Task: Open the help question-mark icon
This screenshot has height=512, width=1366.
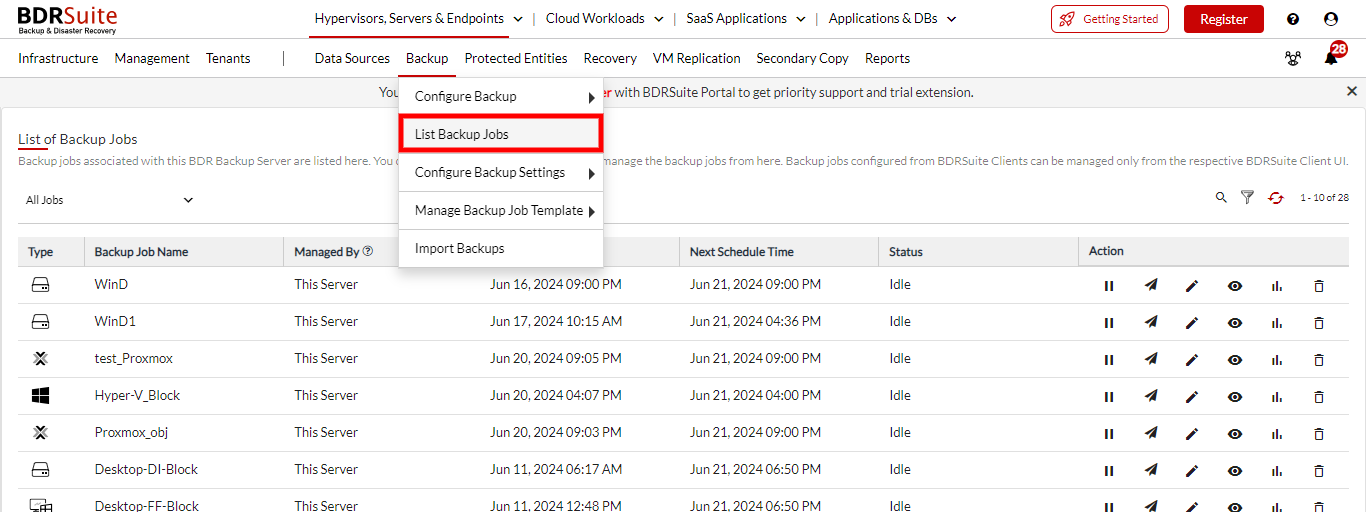Action: coord(1293,19)
